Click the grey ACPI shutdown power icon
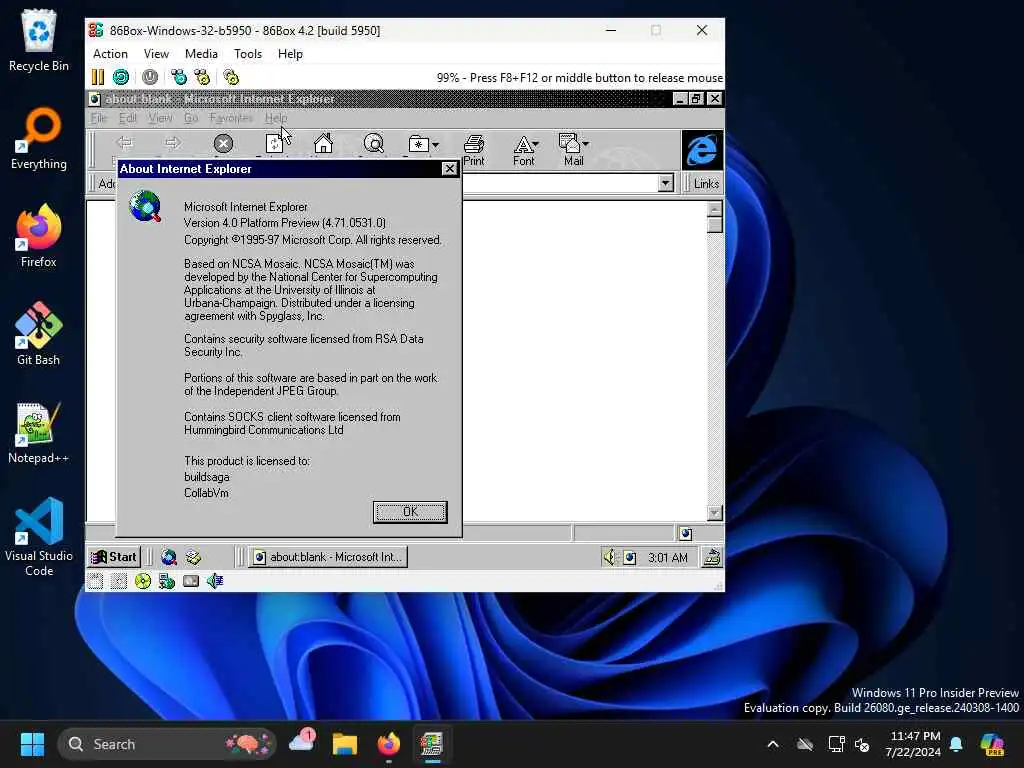The width and height of the screenshot is (1024, 768). [x=150, y=77]
